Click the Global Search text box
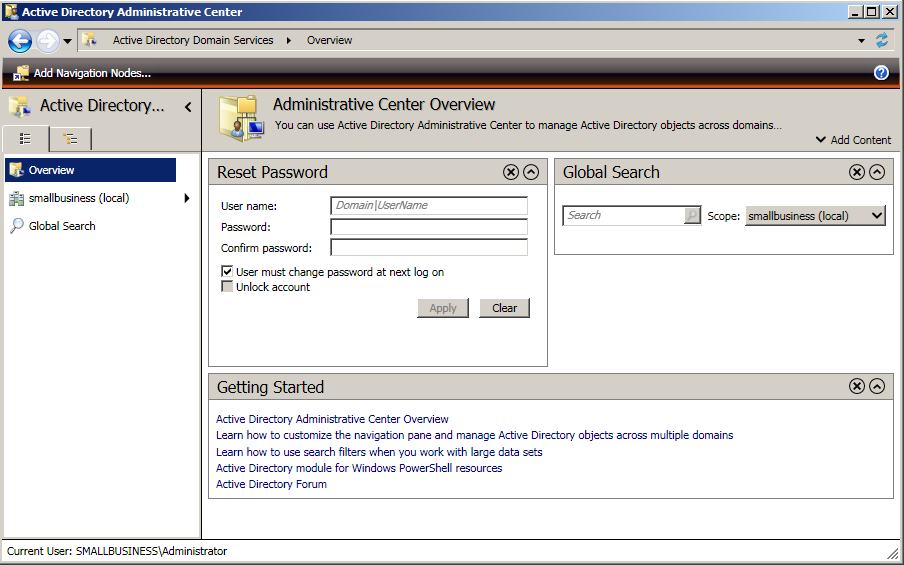Viewport: 904px width, 565px height. (x=623, y=216)
